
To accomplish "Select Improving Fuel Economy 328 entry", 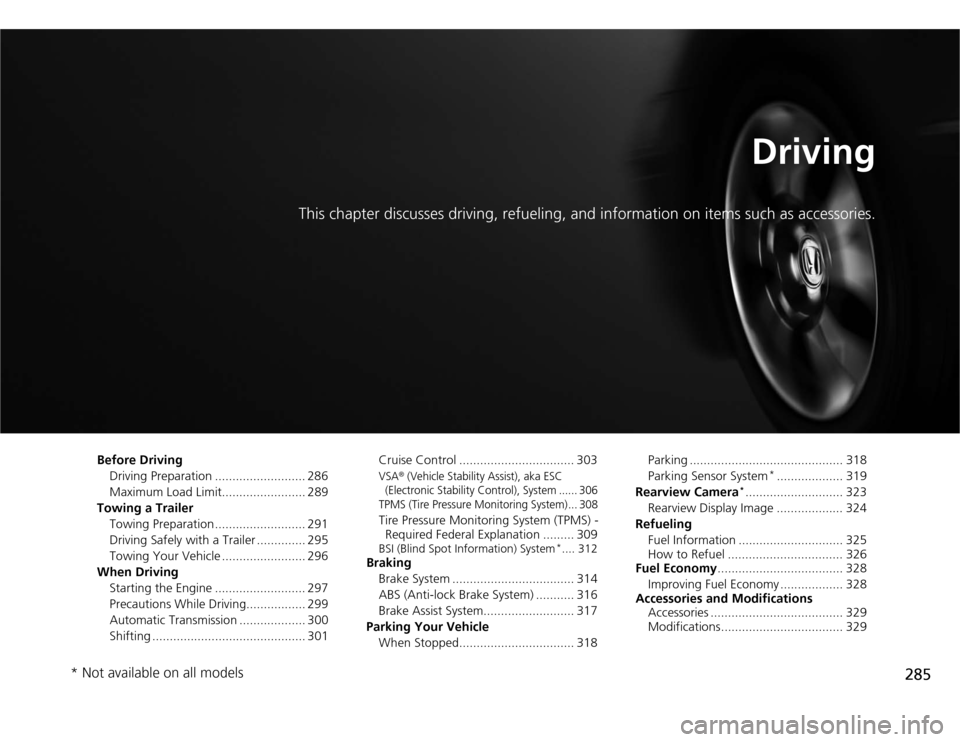I will (757, 584).
